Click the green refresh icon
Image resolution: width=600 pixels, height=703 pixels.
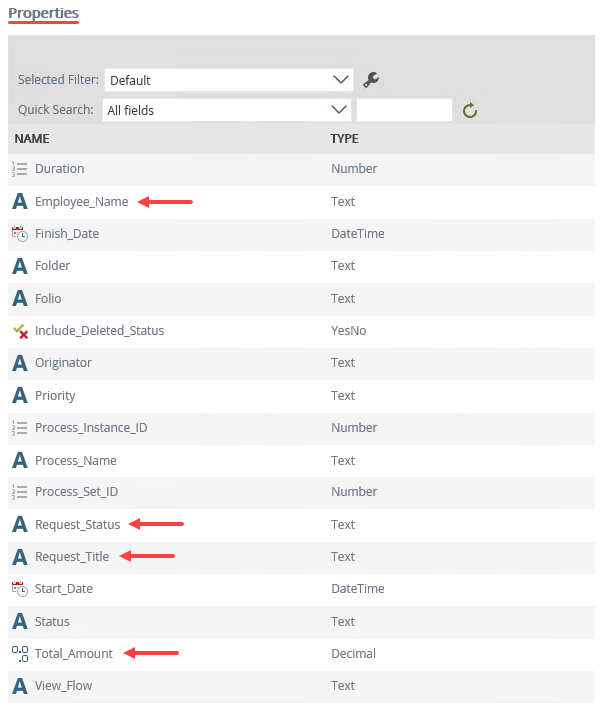470,110
